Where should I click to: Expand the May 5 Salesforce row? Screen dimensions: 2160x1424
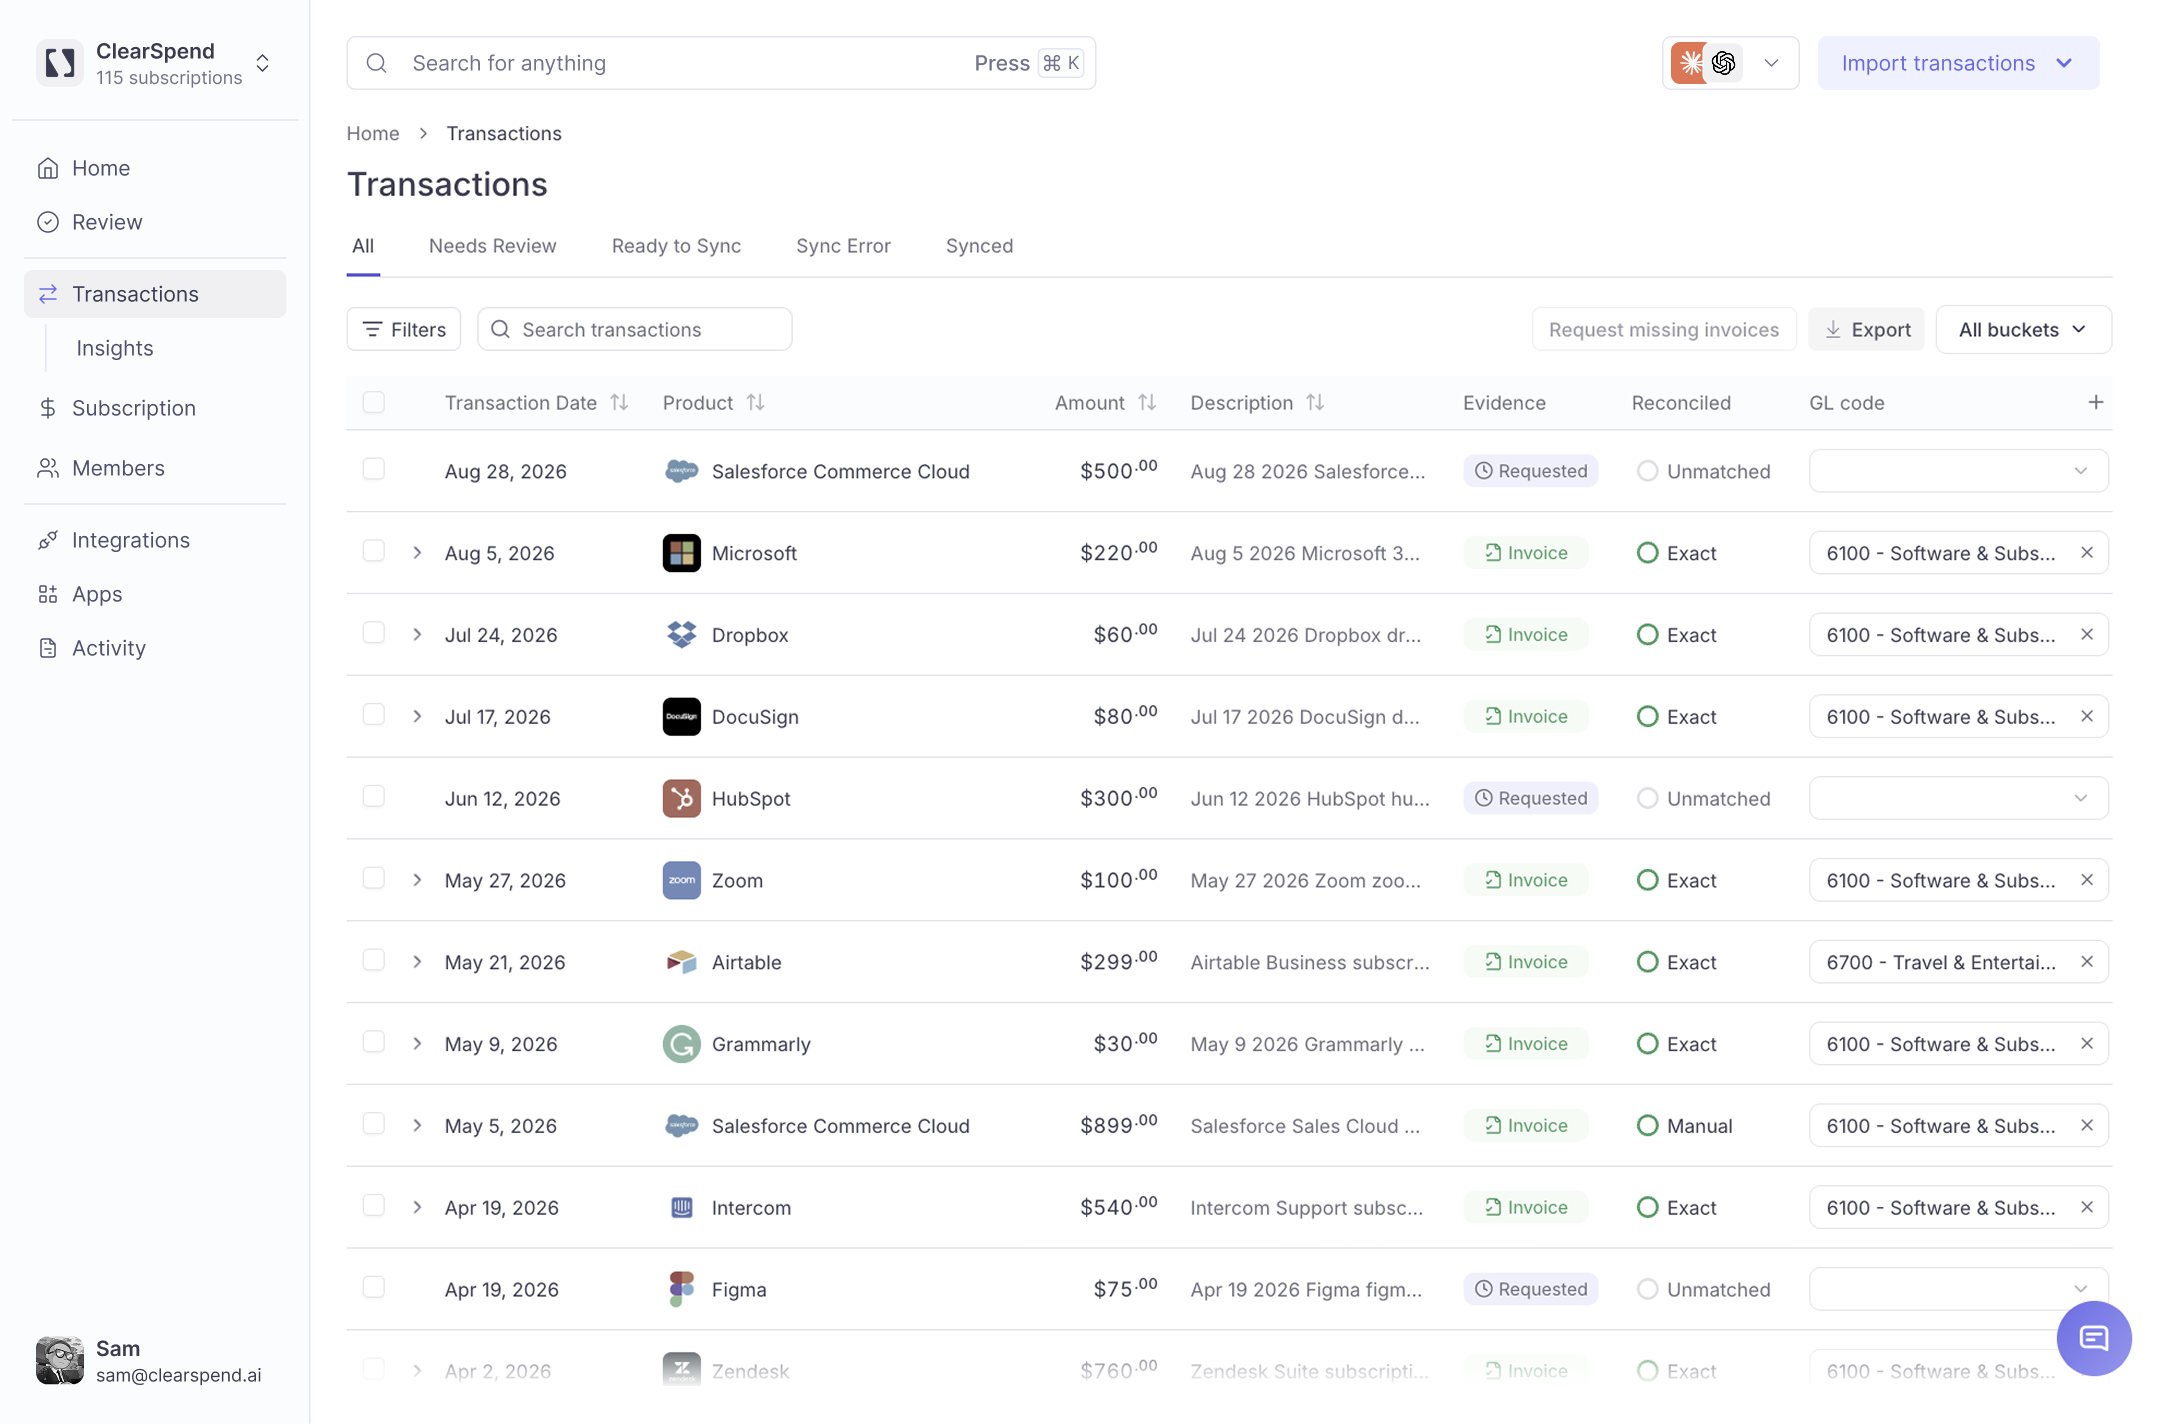click(417, 1126)
